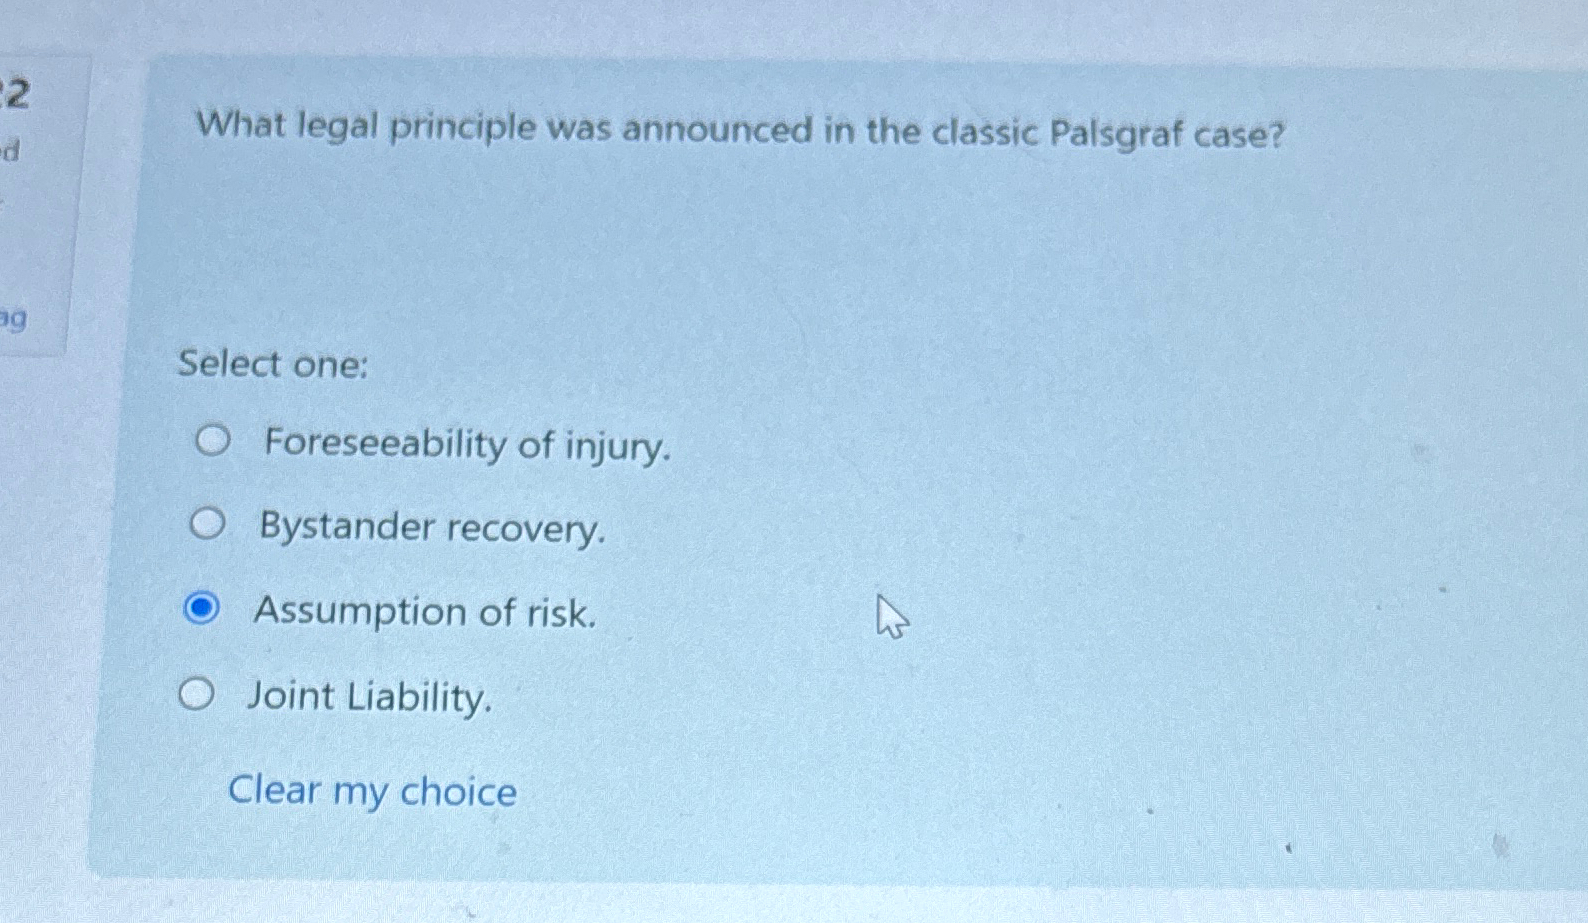Click the Select one prompt text
The height and width of the screenshot is (923, 1588).
point(274,364)
